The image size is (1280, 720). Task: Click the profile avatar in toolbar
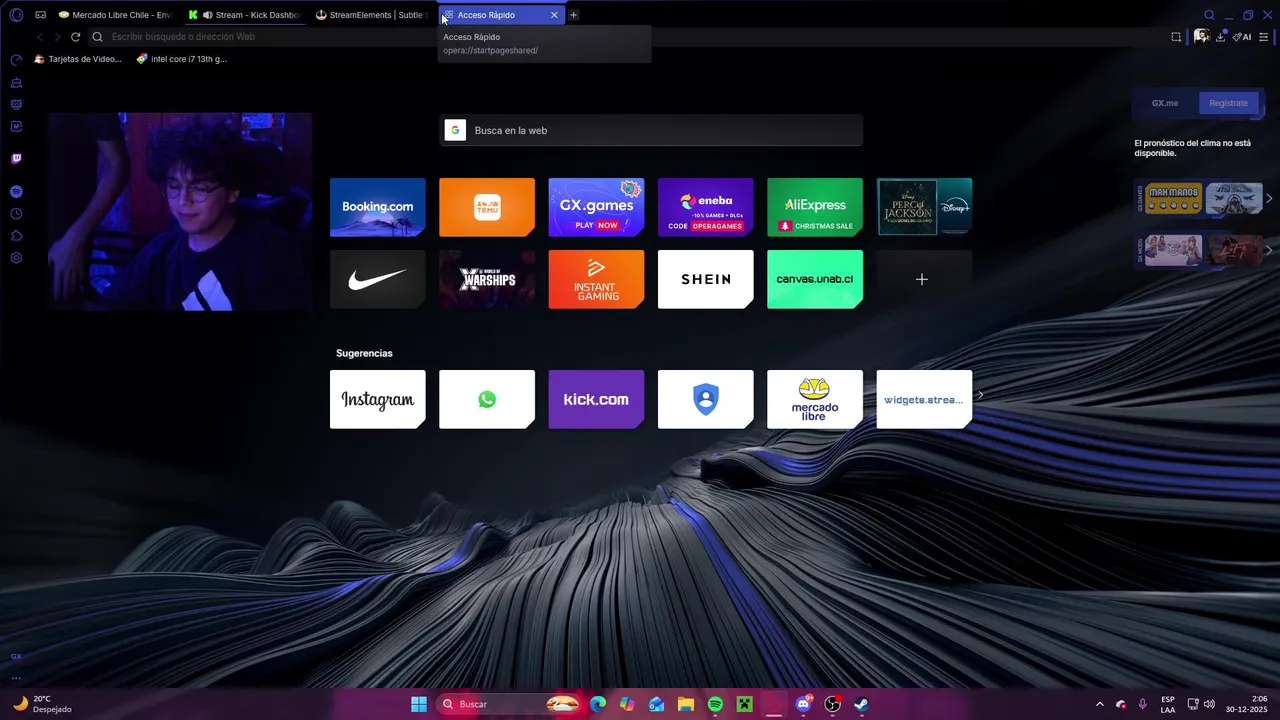point(1201,36)
